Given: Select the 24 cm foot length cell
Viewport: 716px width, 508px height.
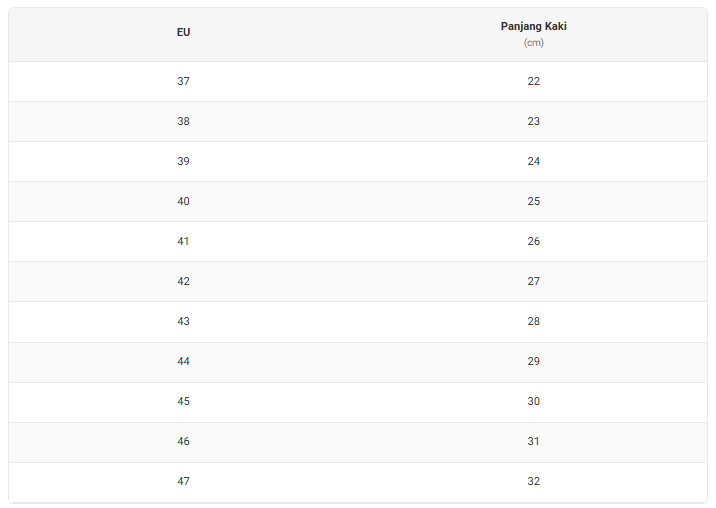Looking at the screenshot, I should point(533,161).
